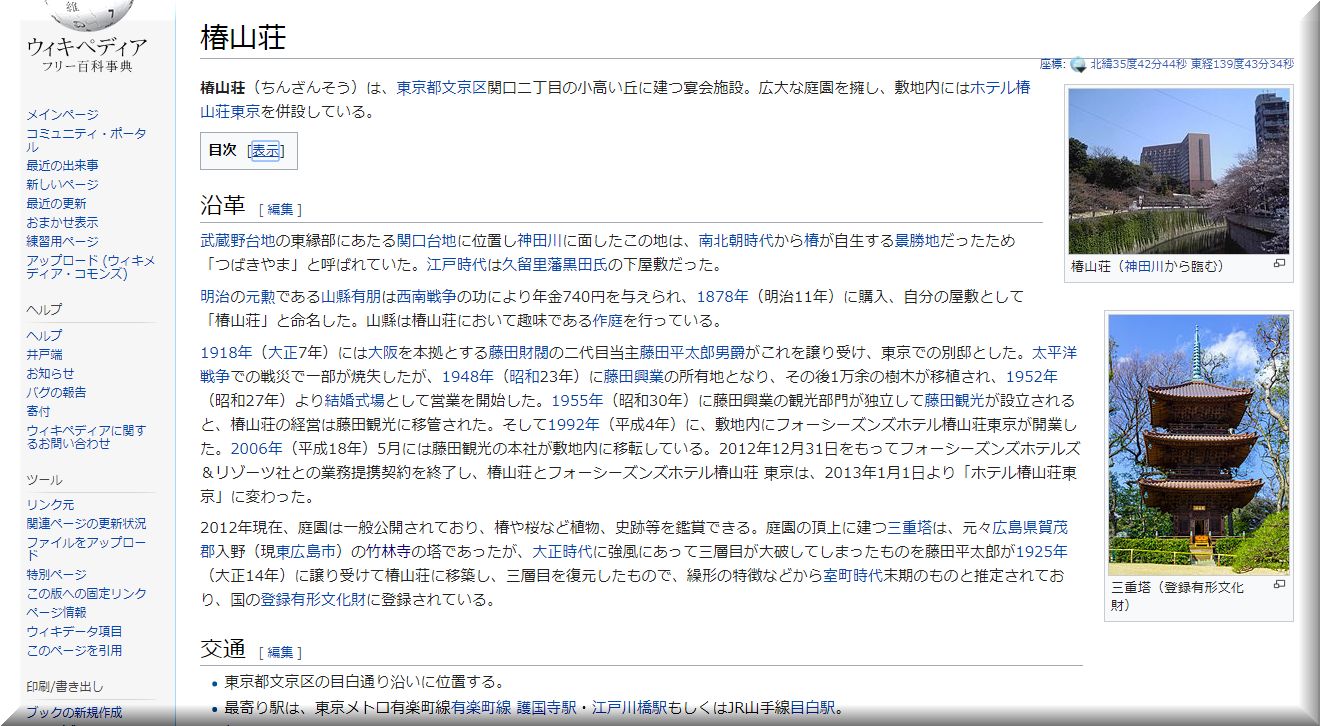
Task: Open ページ情報 tool link
Action: click(x=56, y=612)
